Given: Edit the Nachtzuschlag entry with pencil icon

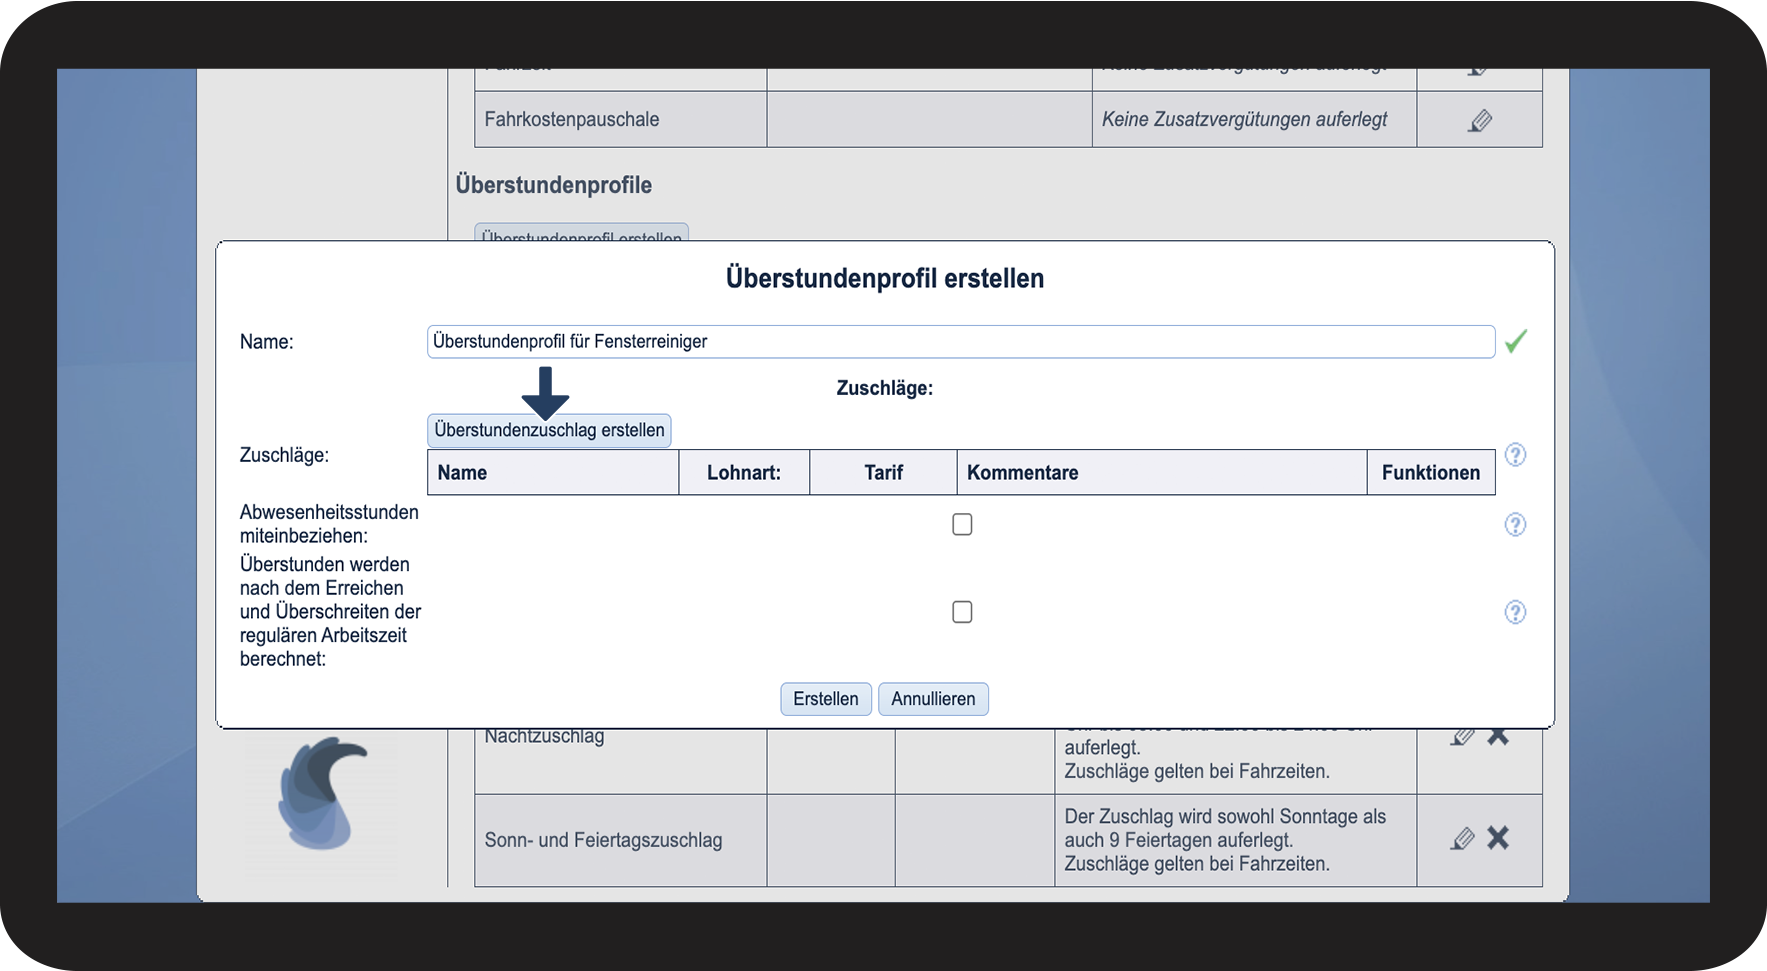Looking at the screenshot, I should click(x=1463, y=737).
